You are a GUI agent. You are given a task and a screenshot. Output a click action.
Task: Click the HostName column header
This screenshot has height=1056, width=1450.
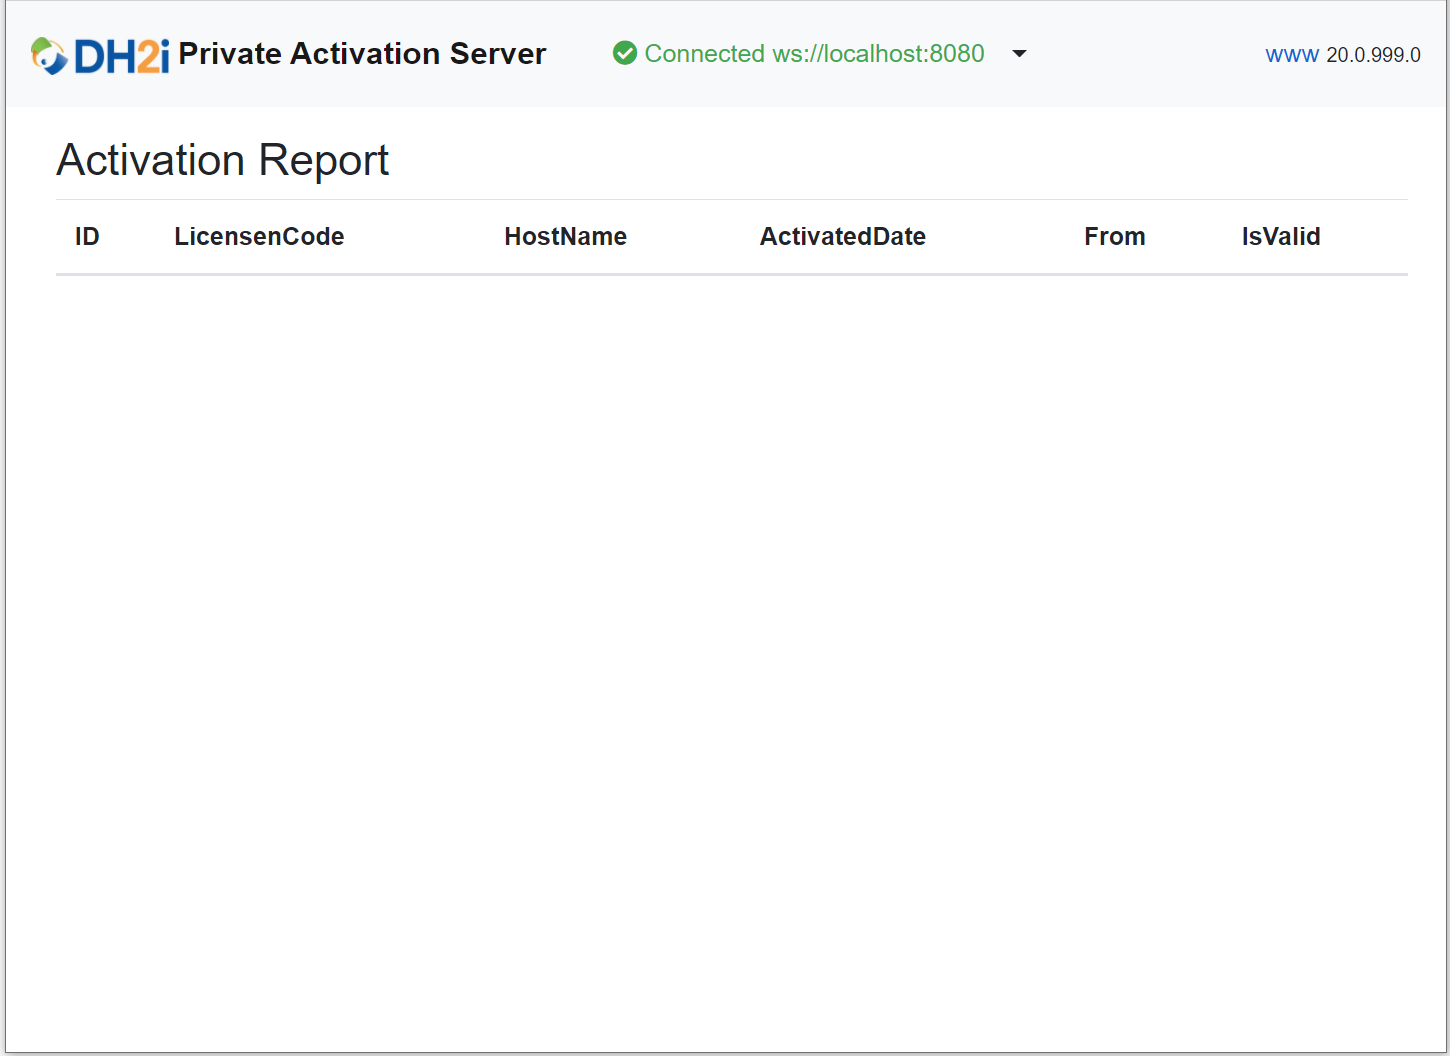[565, 236]
